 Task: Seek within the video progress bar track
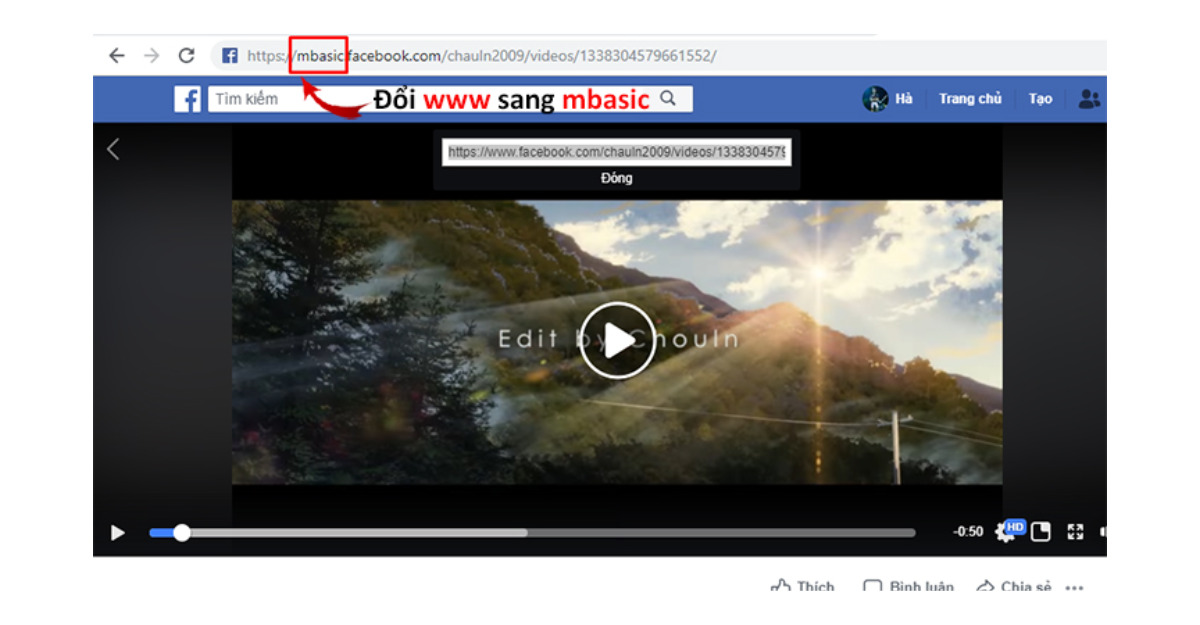[532, 533]
